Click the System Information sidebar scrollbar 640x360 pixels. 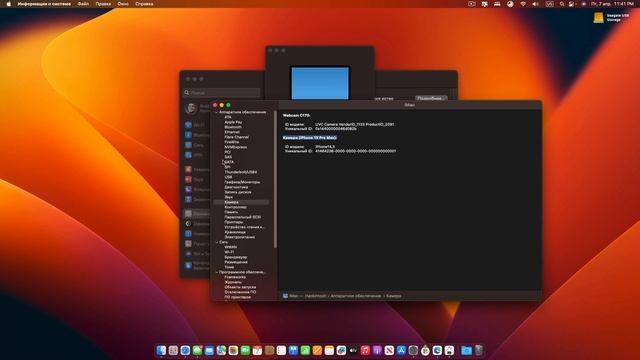(276, 180)
